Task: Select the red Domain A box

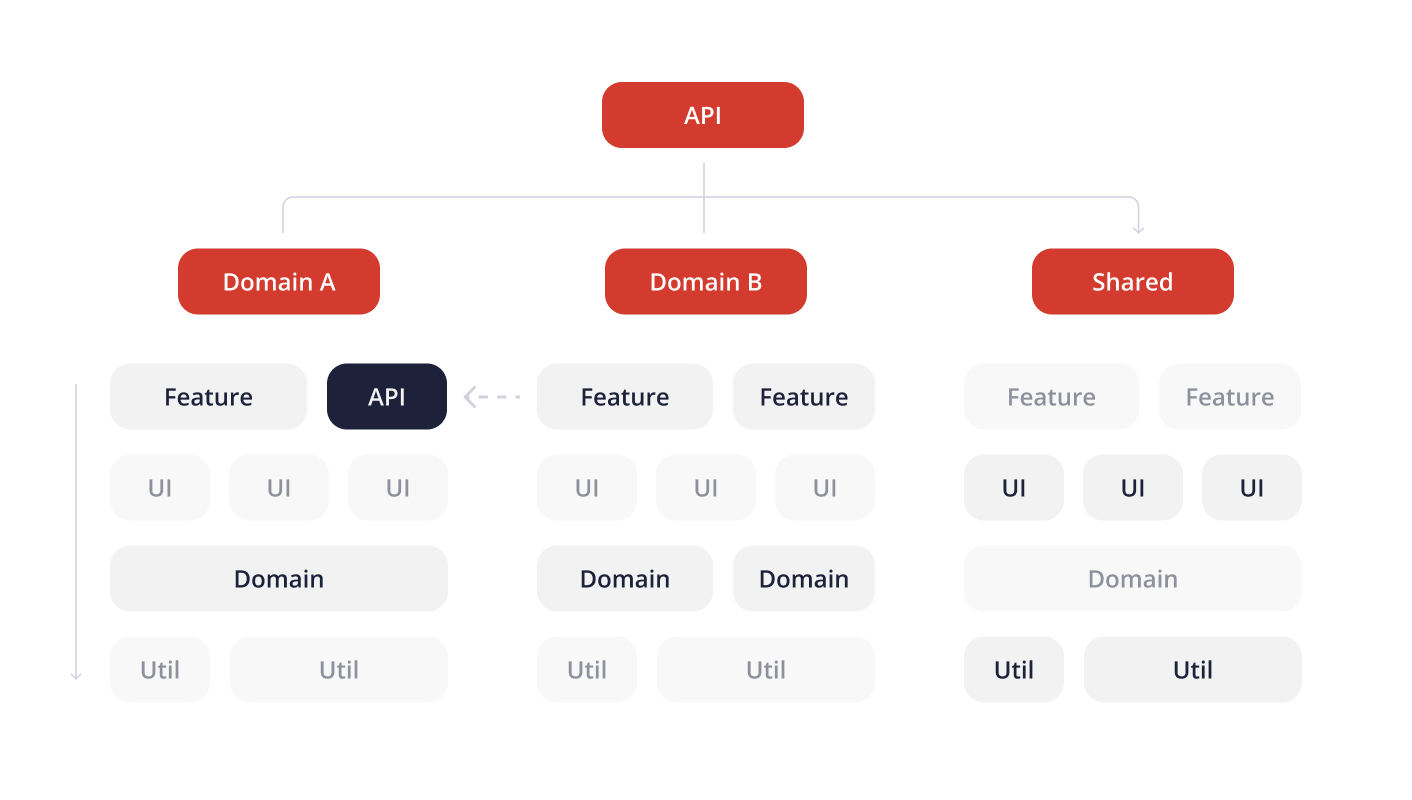Action: click(279, 281)
